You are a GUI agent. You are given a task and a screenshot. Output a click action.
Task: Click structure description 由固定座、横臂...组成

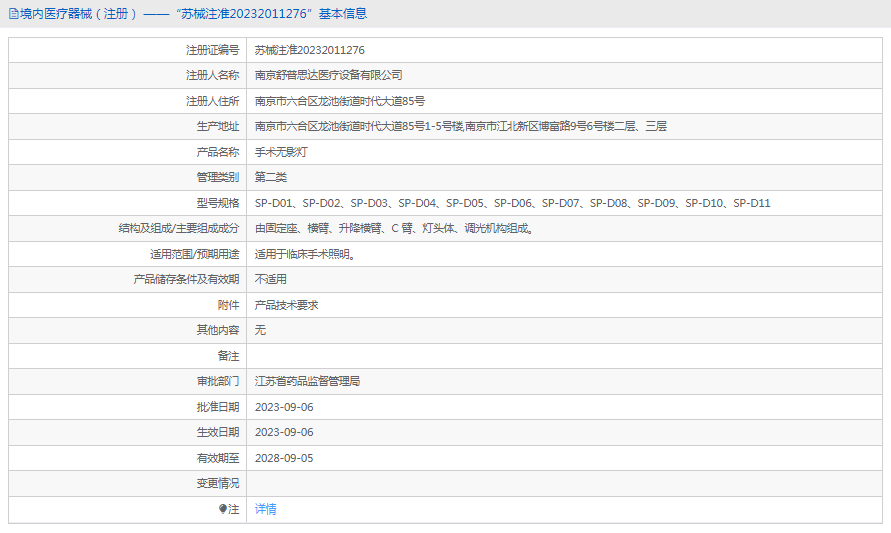point(394,228)
